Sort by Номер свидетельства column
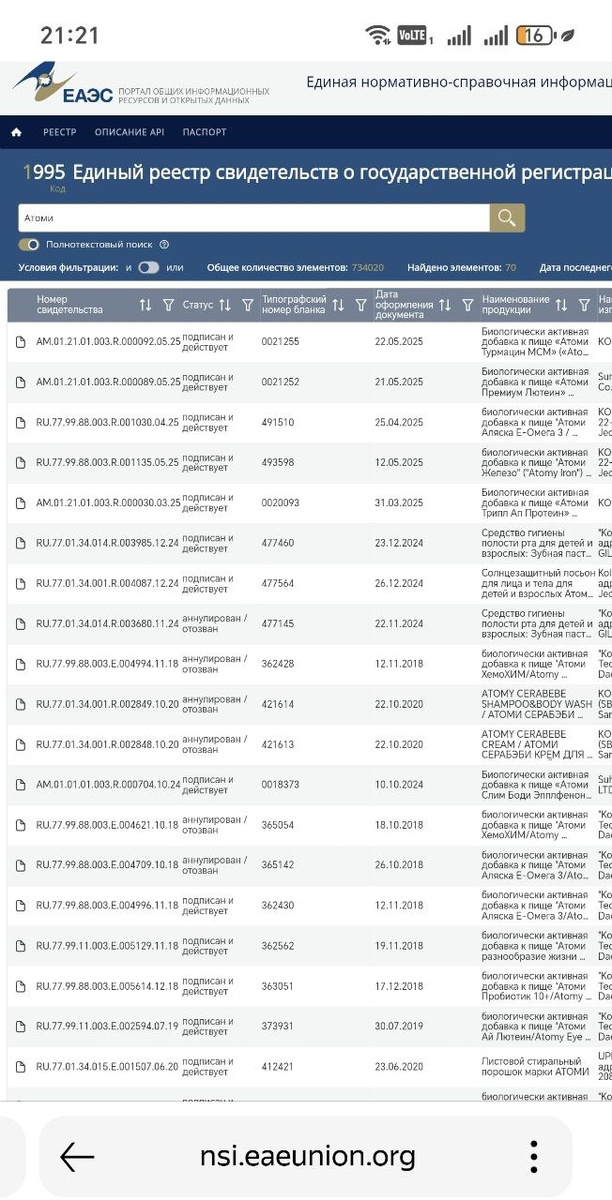 pyautogui.click(x=146, y=305)
